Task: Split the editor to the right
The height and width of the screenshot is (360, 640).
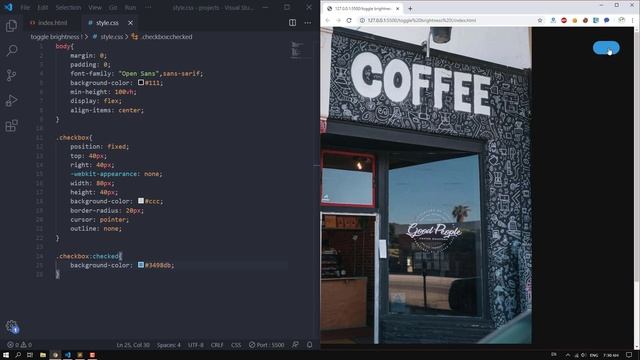Action: coord(292,23)
